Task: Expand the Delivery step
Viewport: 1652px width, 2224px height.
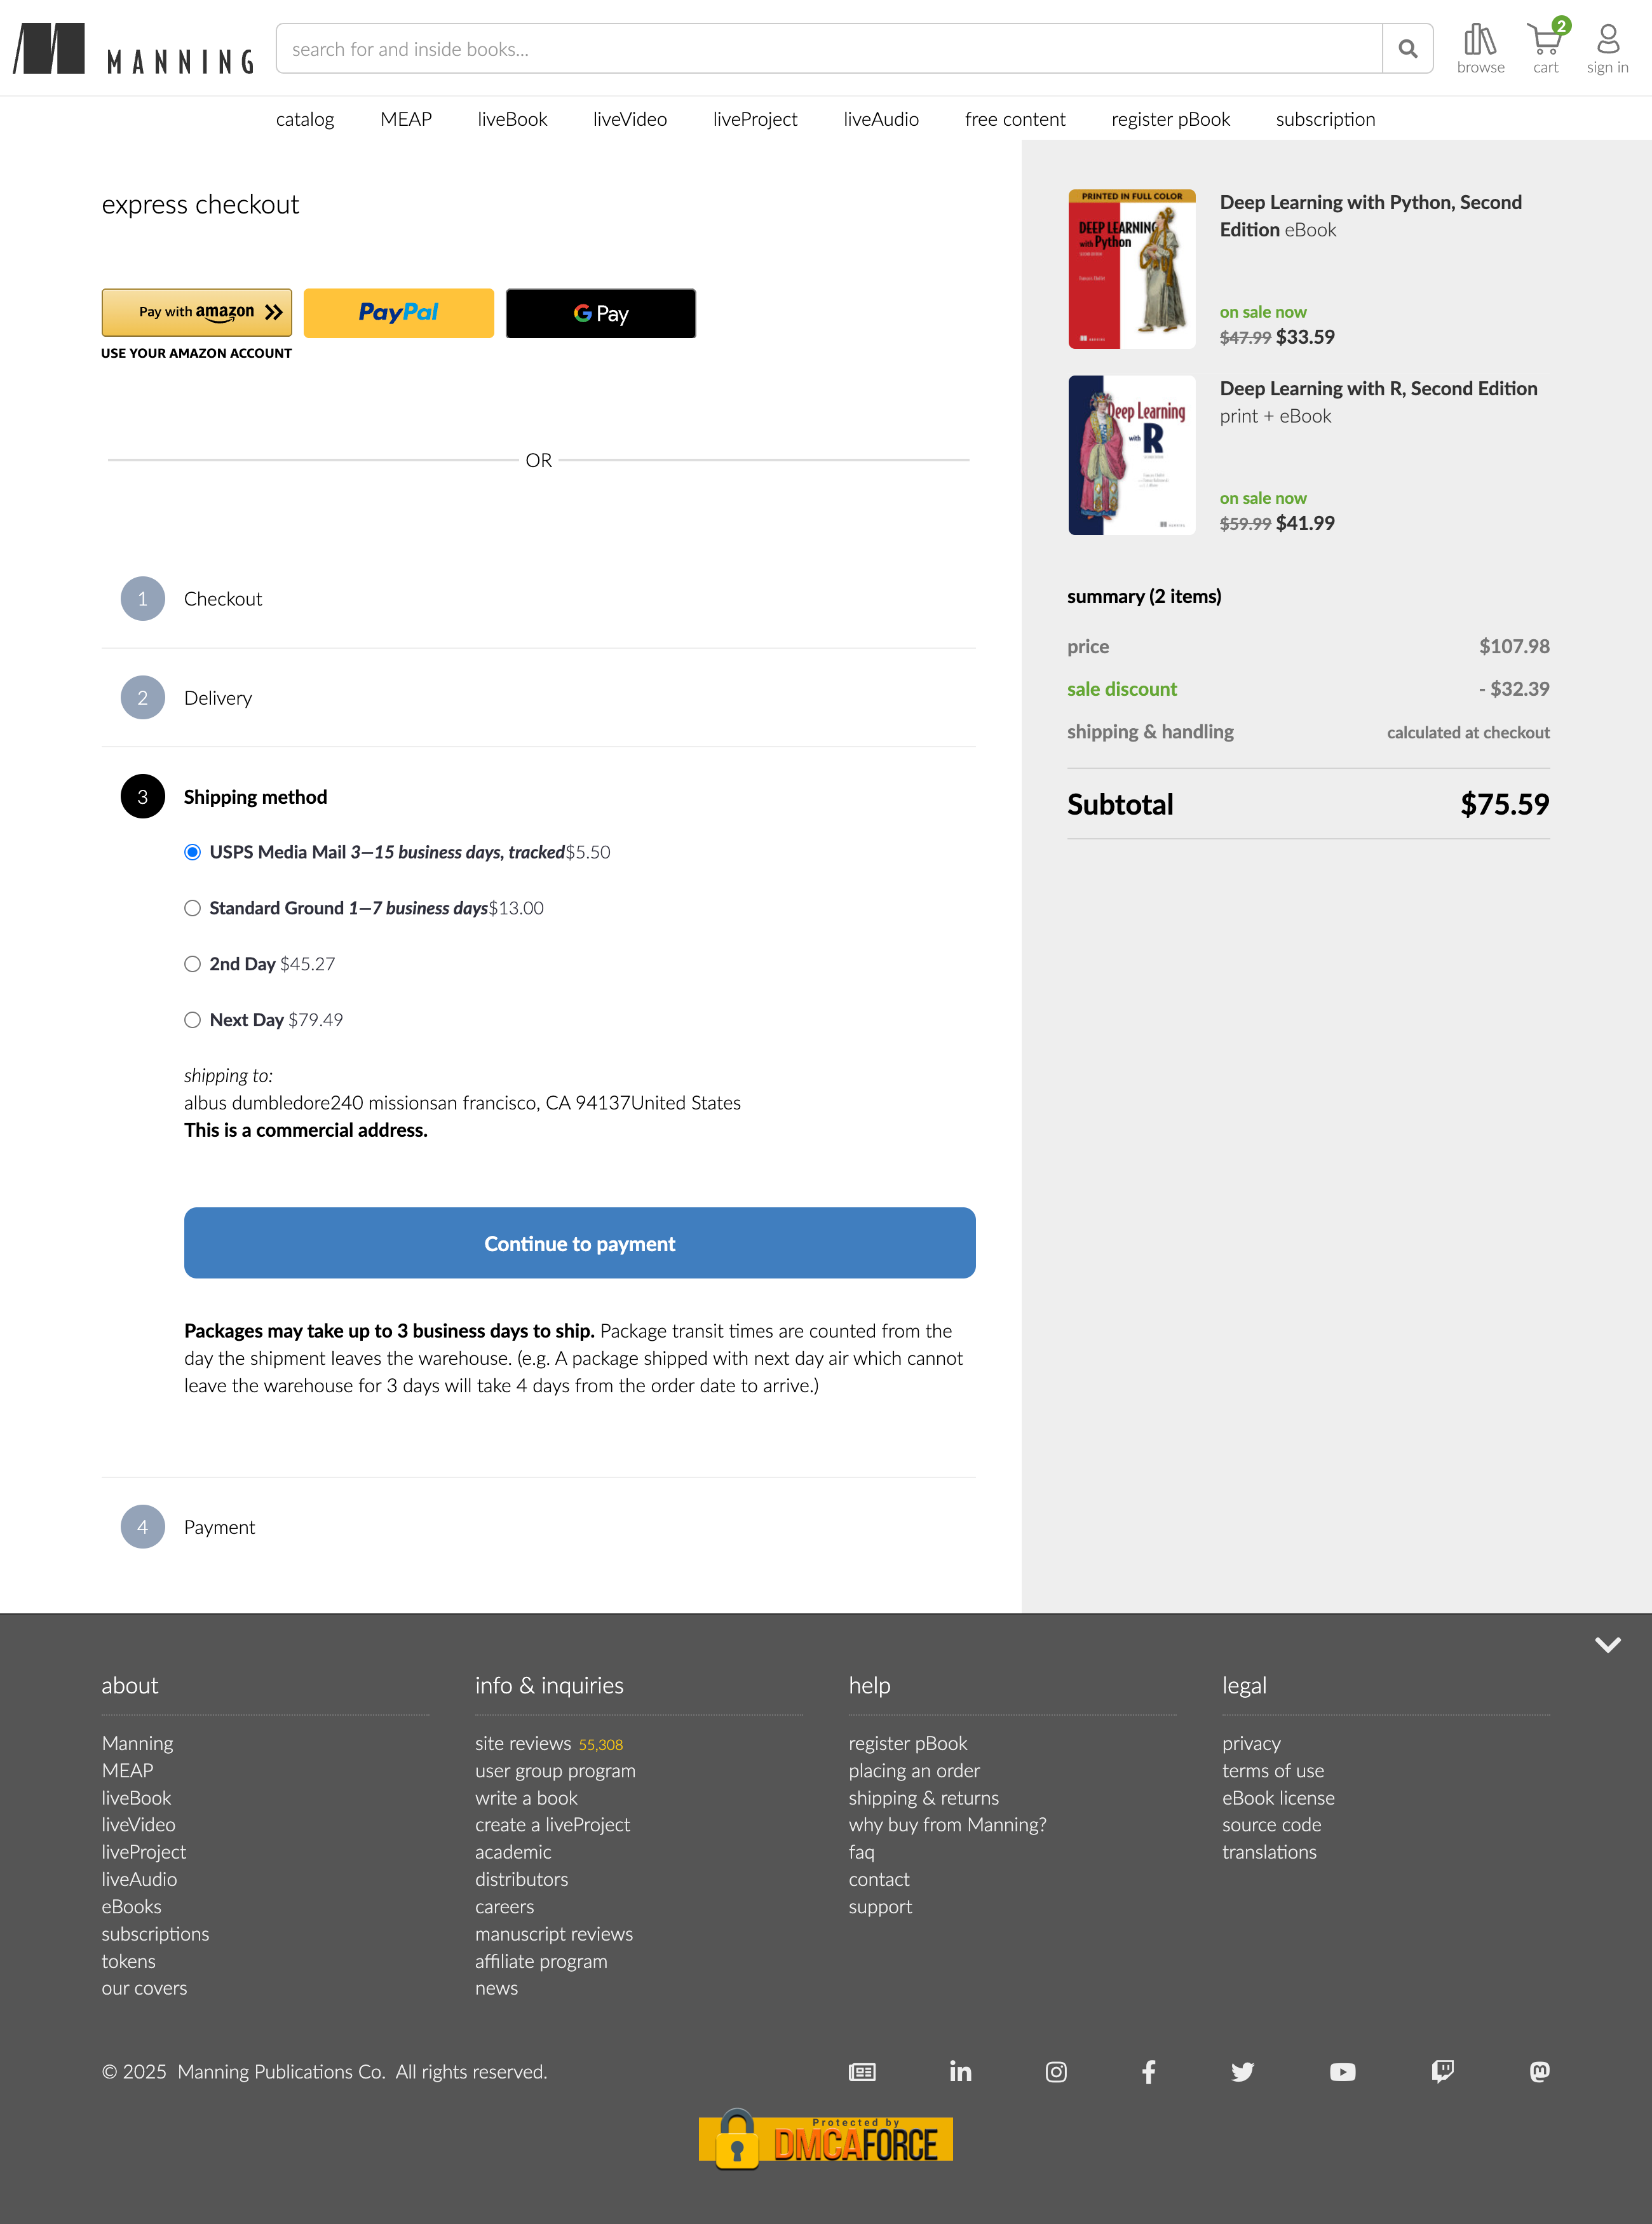Action: pos(217,697)
